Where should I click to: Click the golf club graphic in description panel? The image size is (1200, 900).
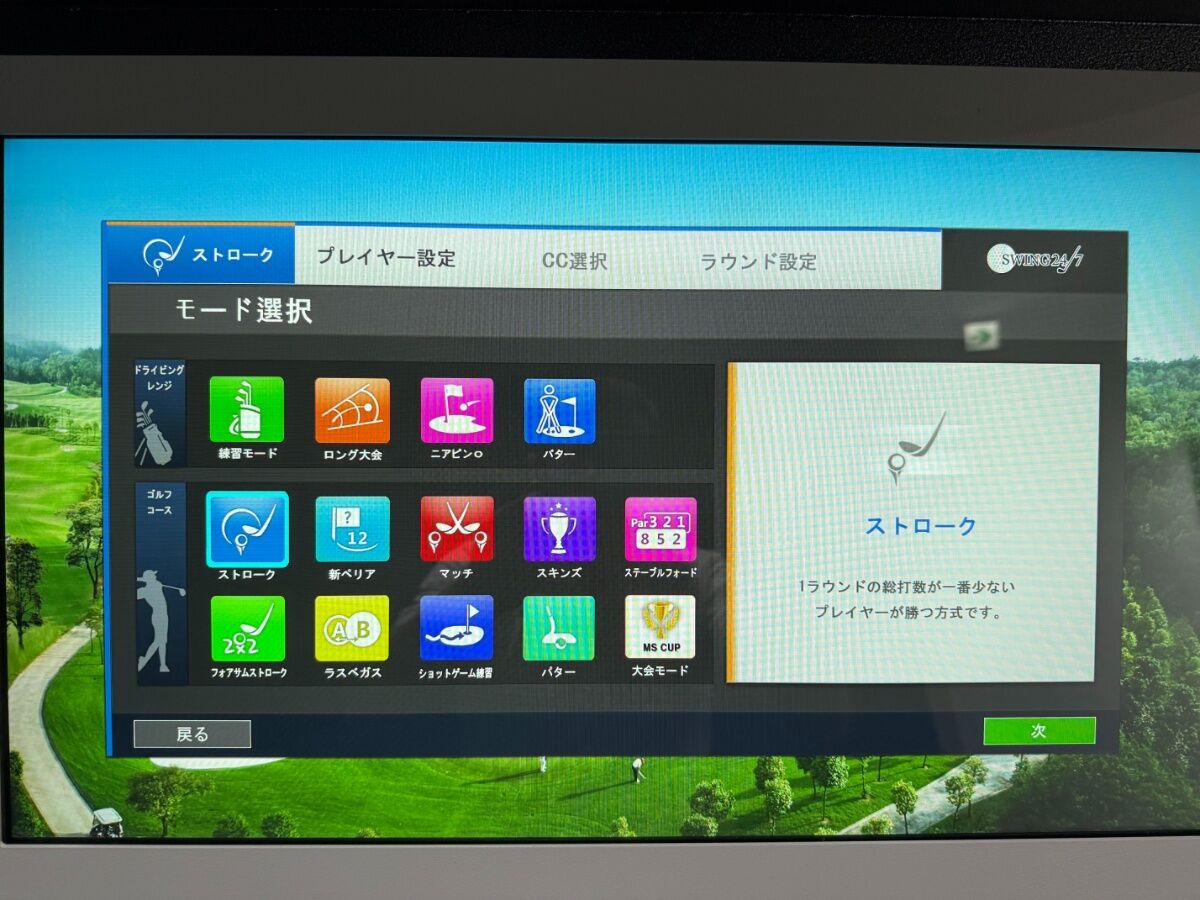pos(915,448)
